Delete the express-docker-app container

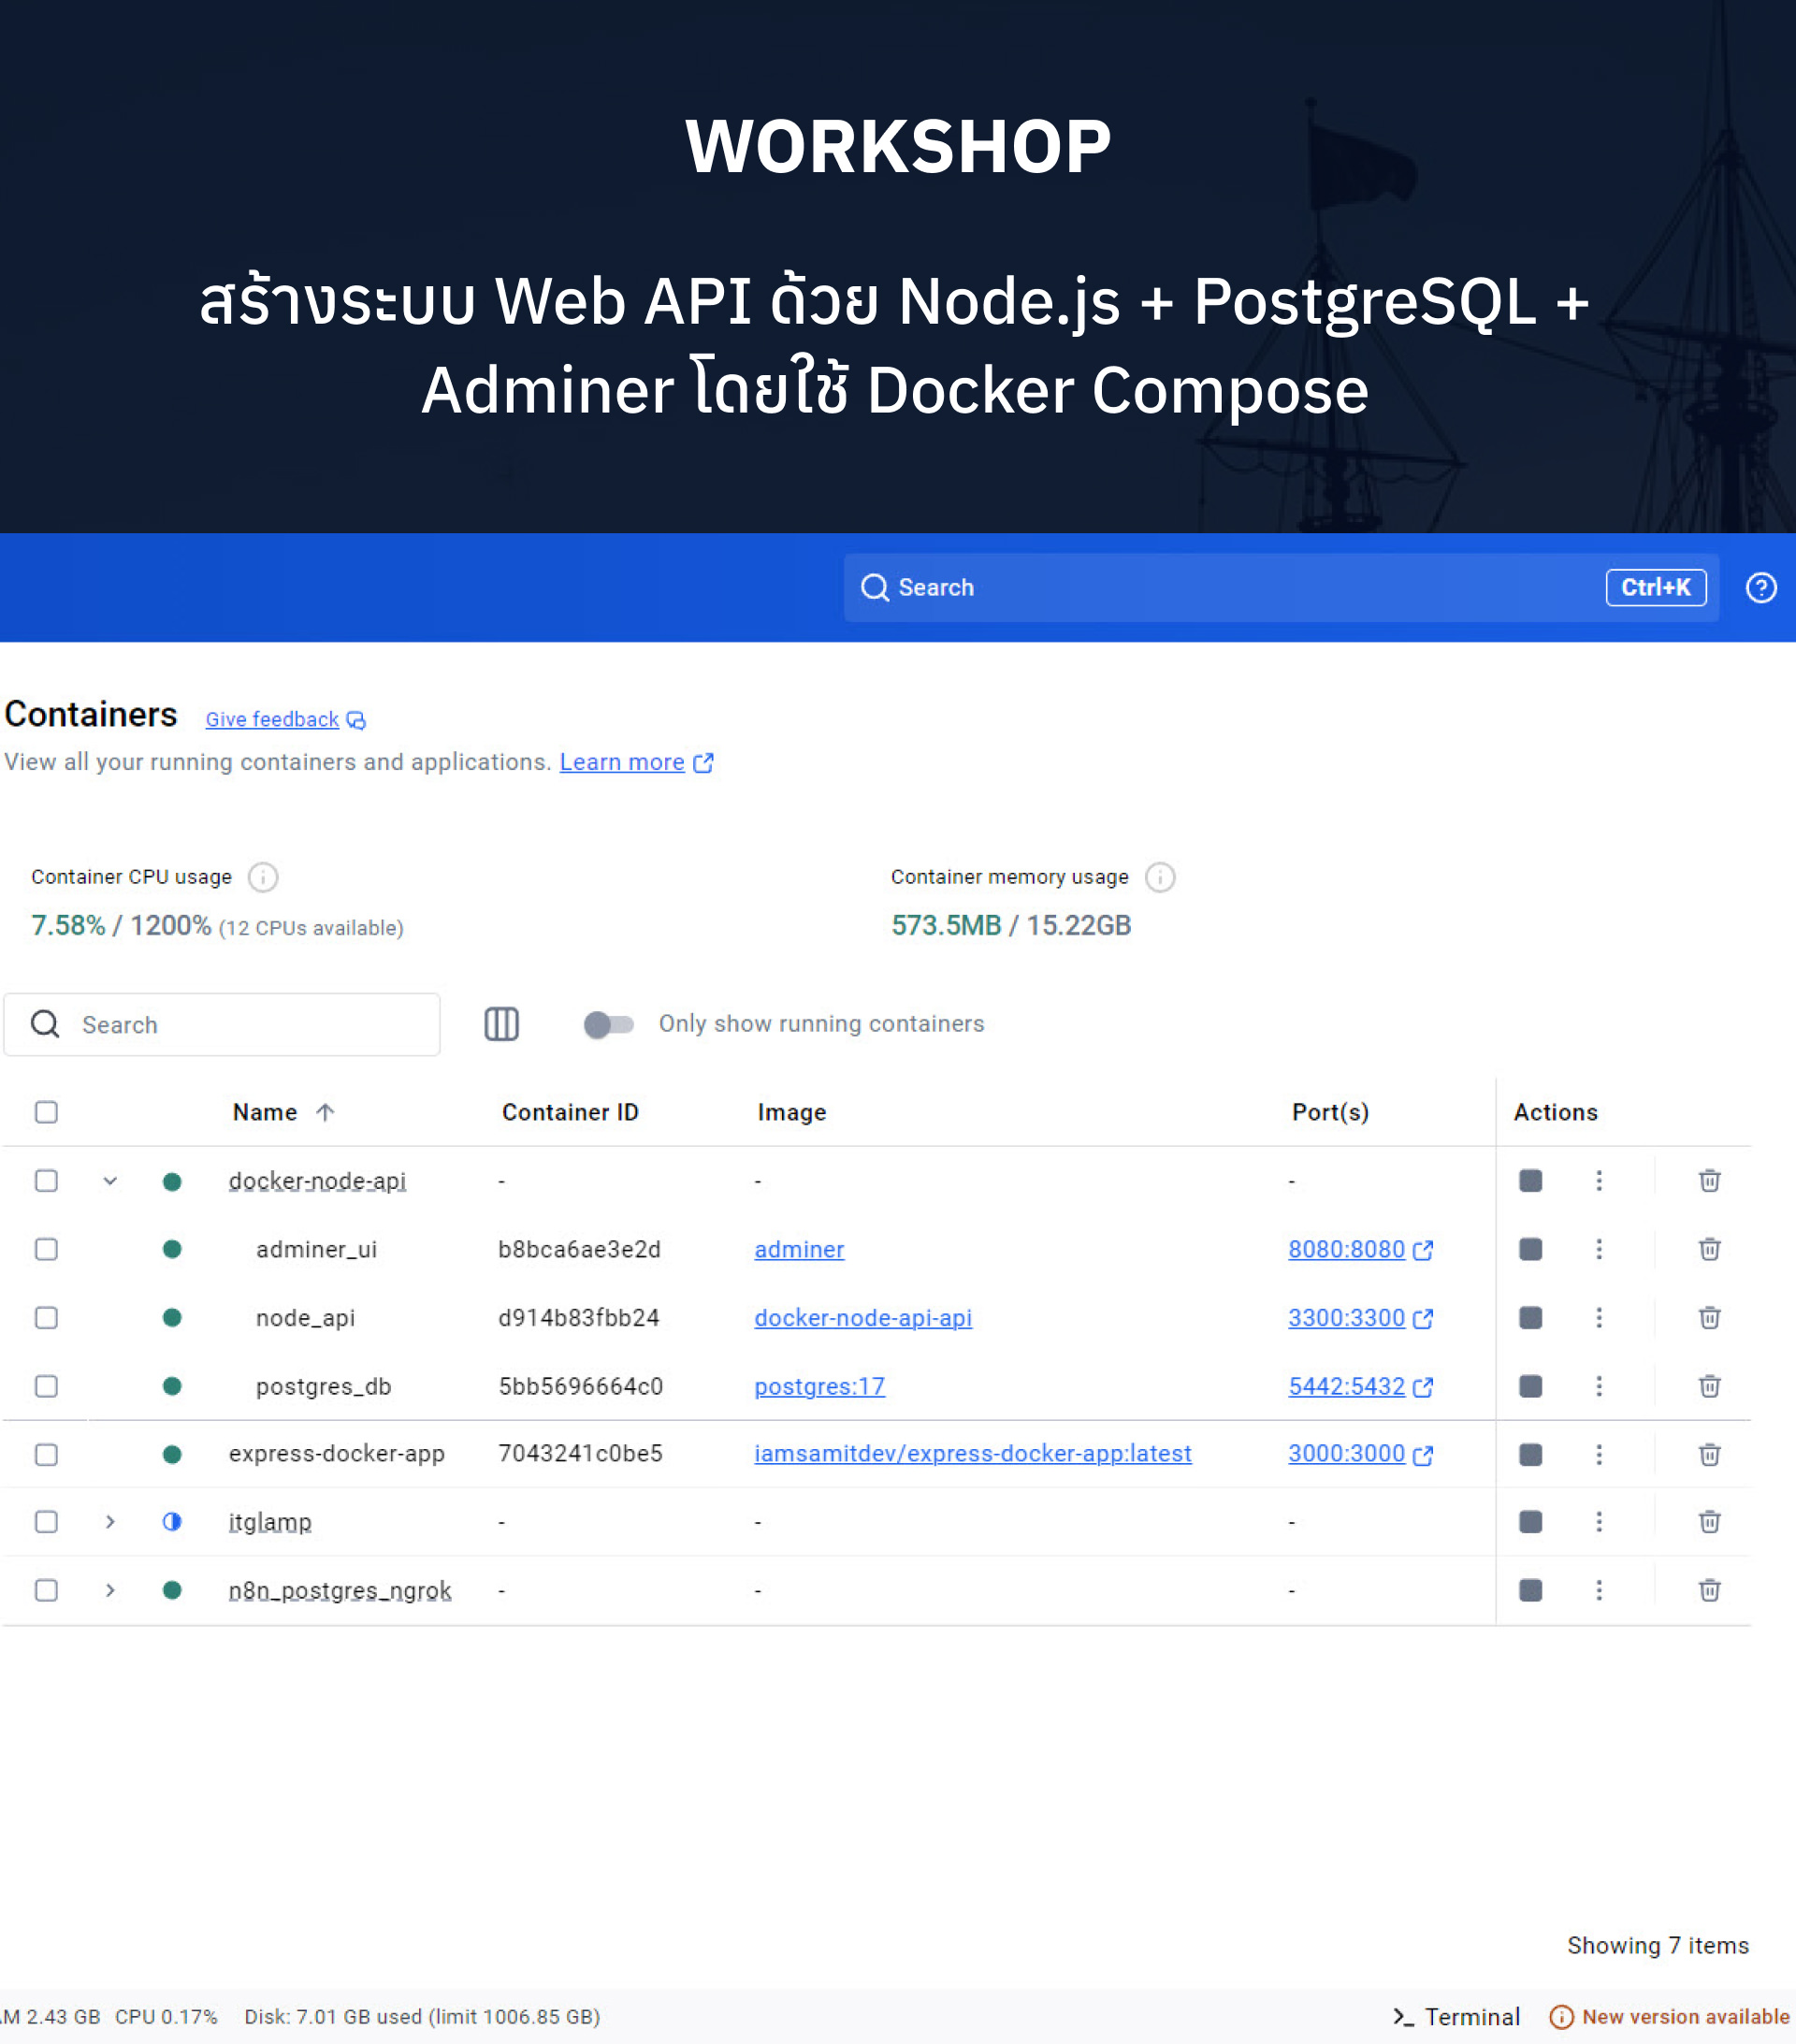point(1708,1454)
